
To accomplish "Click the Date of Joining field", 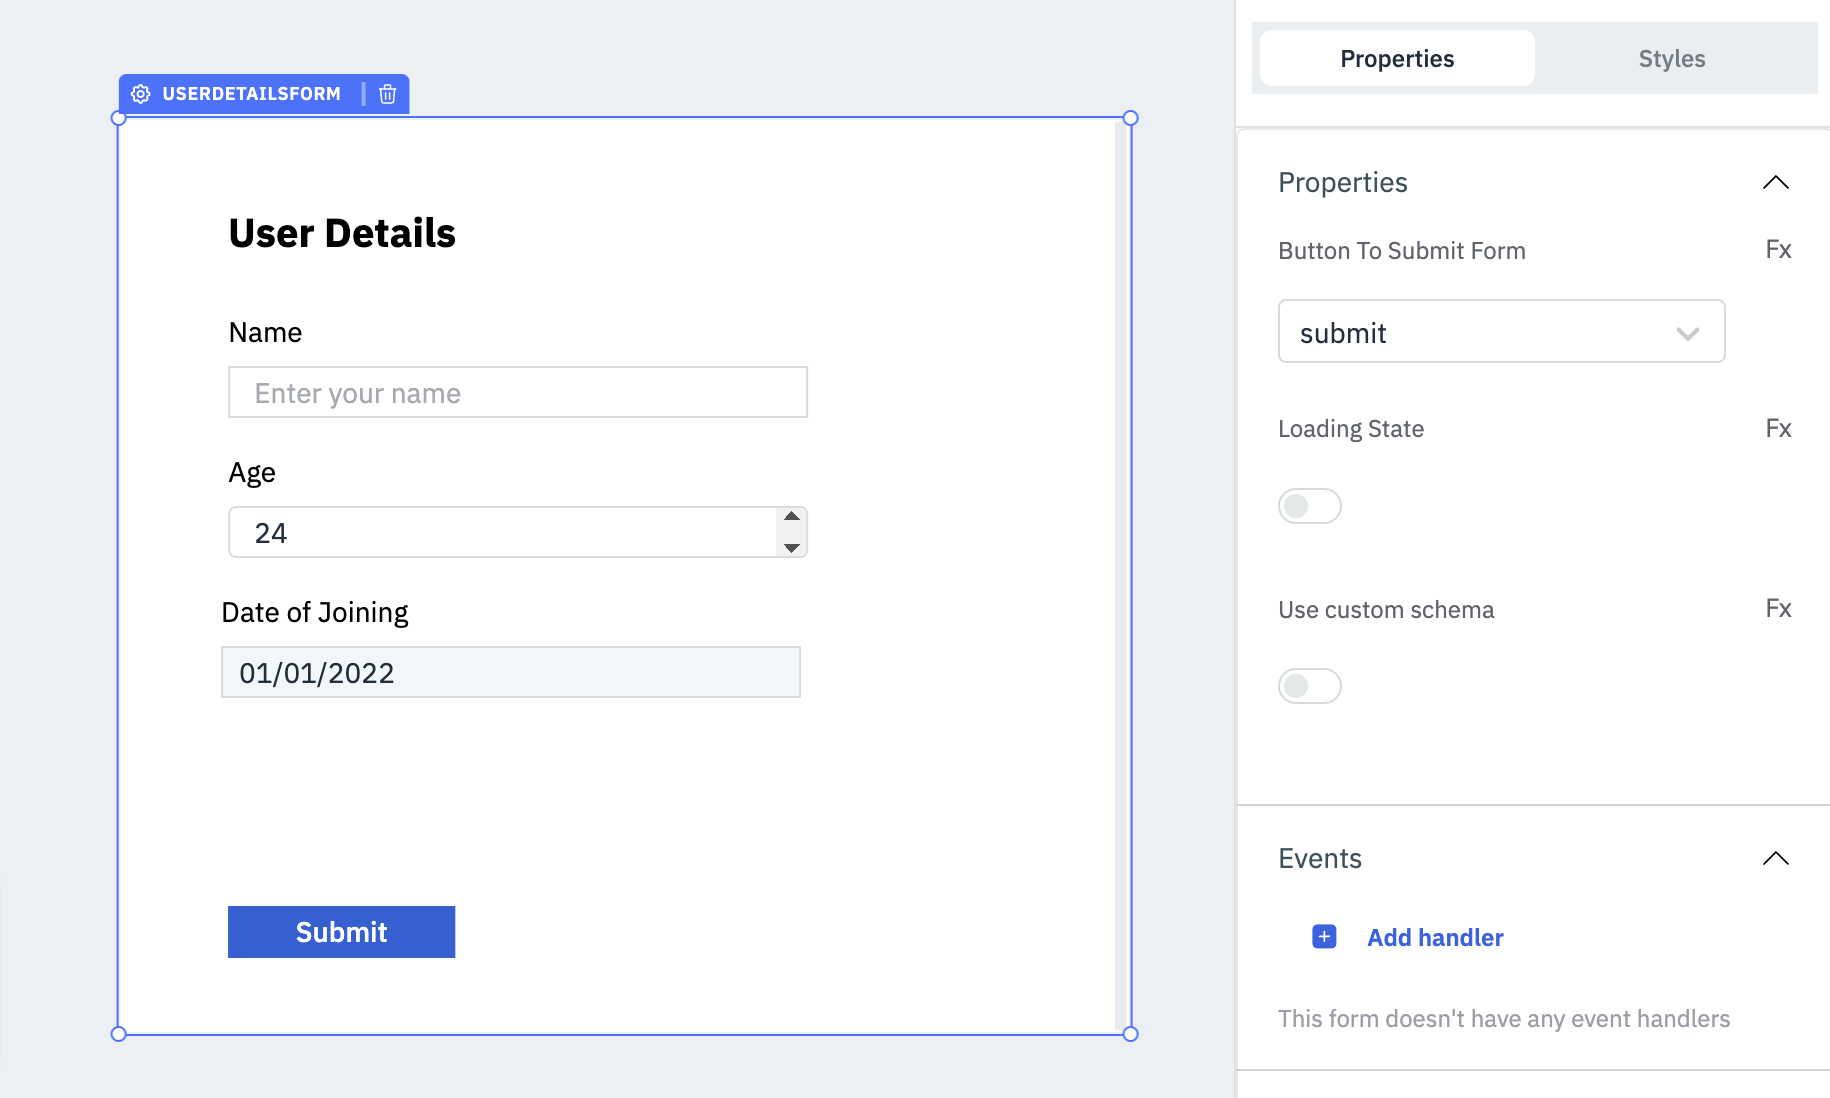I will (x=510, y=673).
